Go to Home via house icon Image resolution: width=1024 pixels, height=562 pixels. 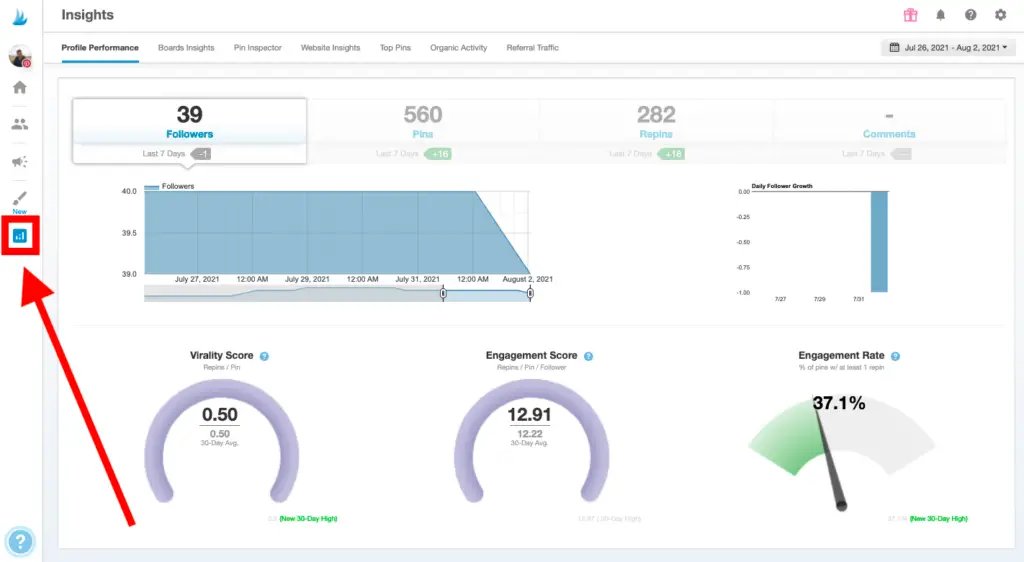tap(20, 87)
